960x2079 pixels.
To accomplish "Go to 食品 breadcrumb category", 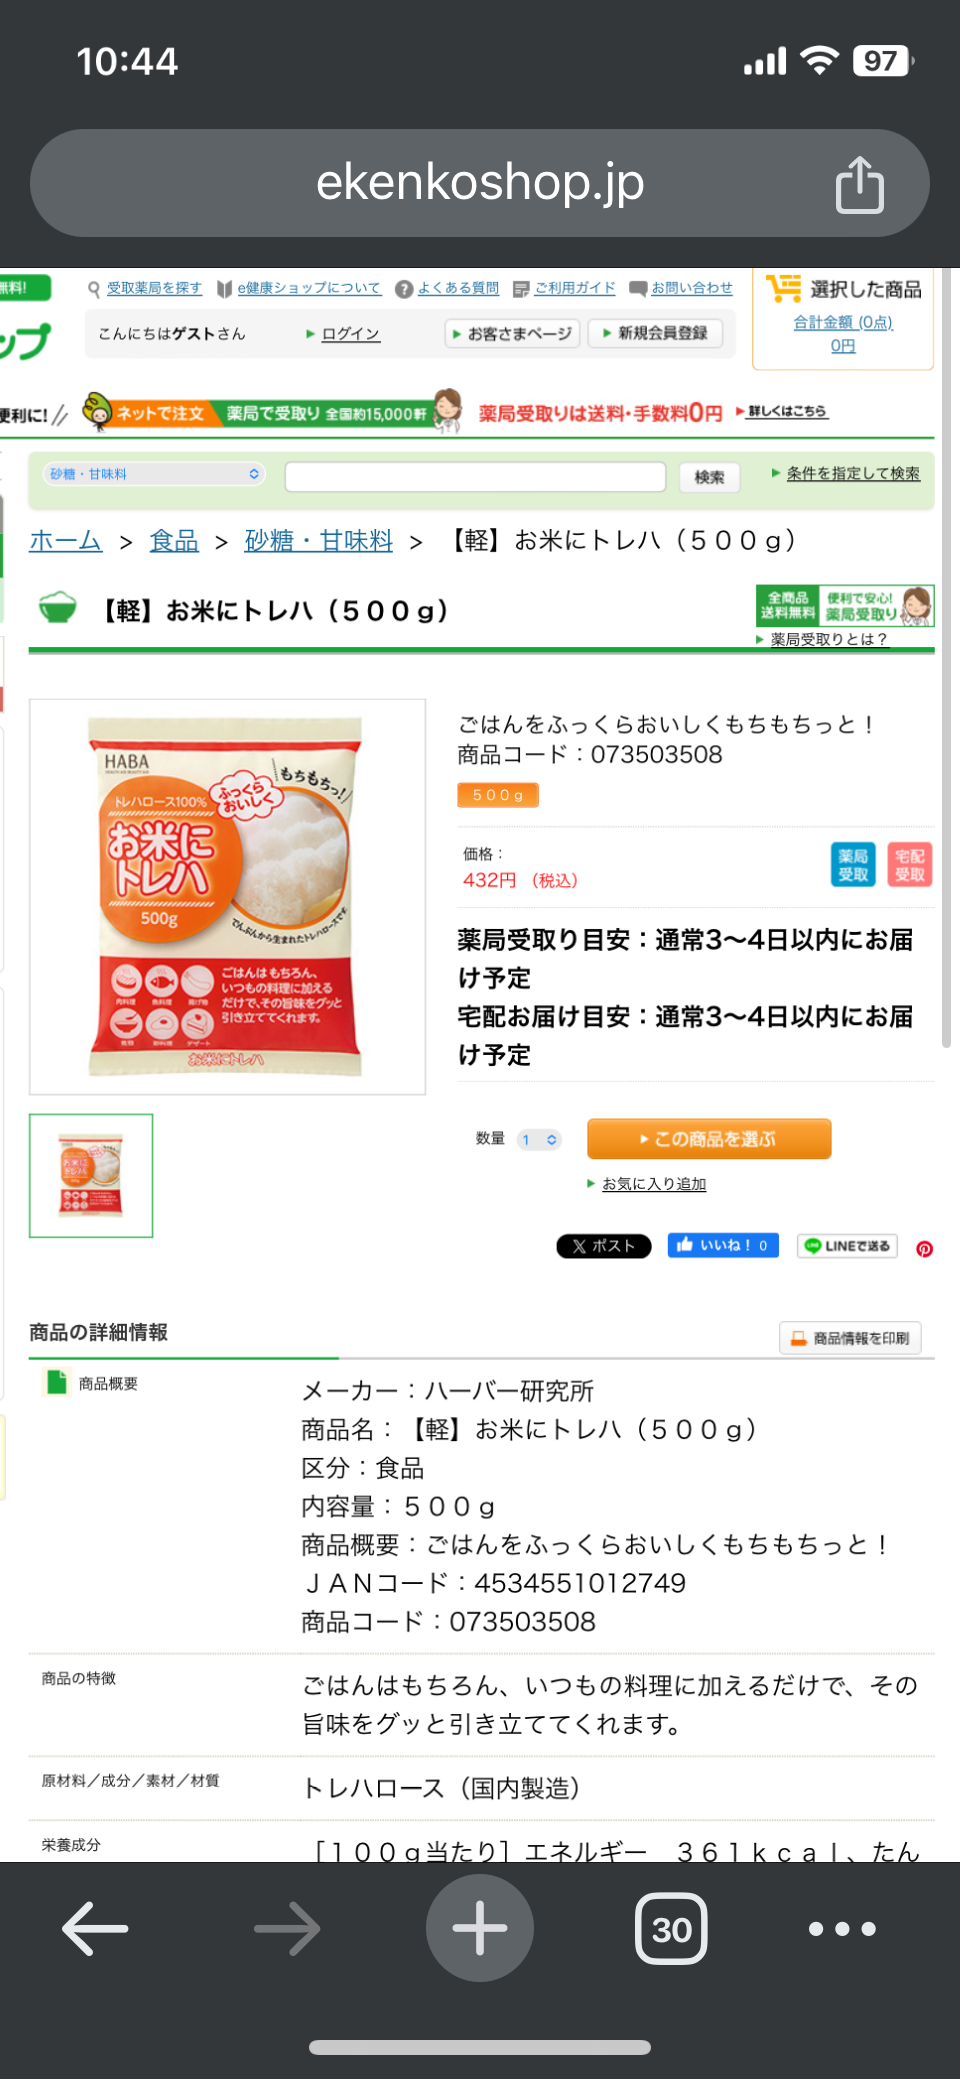I will (174, 541).
